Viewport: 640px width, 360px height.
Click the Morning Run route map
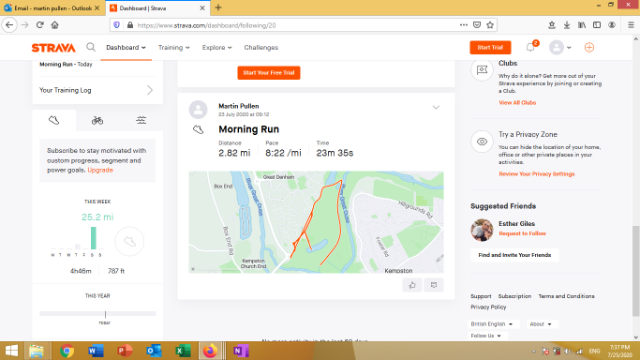click(316, 222)
